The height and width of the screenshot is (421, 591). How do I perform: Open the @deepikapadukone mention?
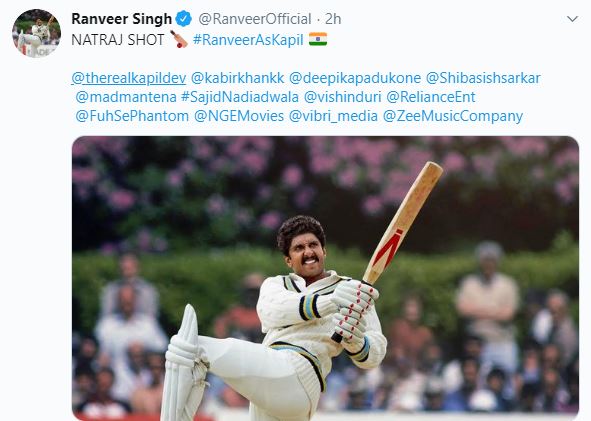tap(355, 78)
